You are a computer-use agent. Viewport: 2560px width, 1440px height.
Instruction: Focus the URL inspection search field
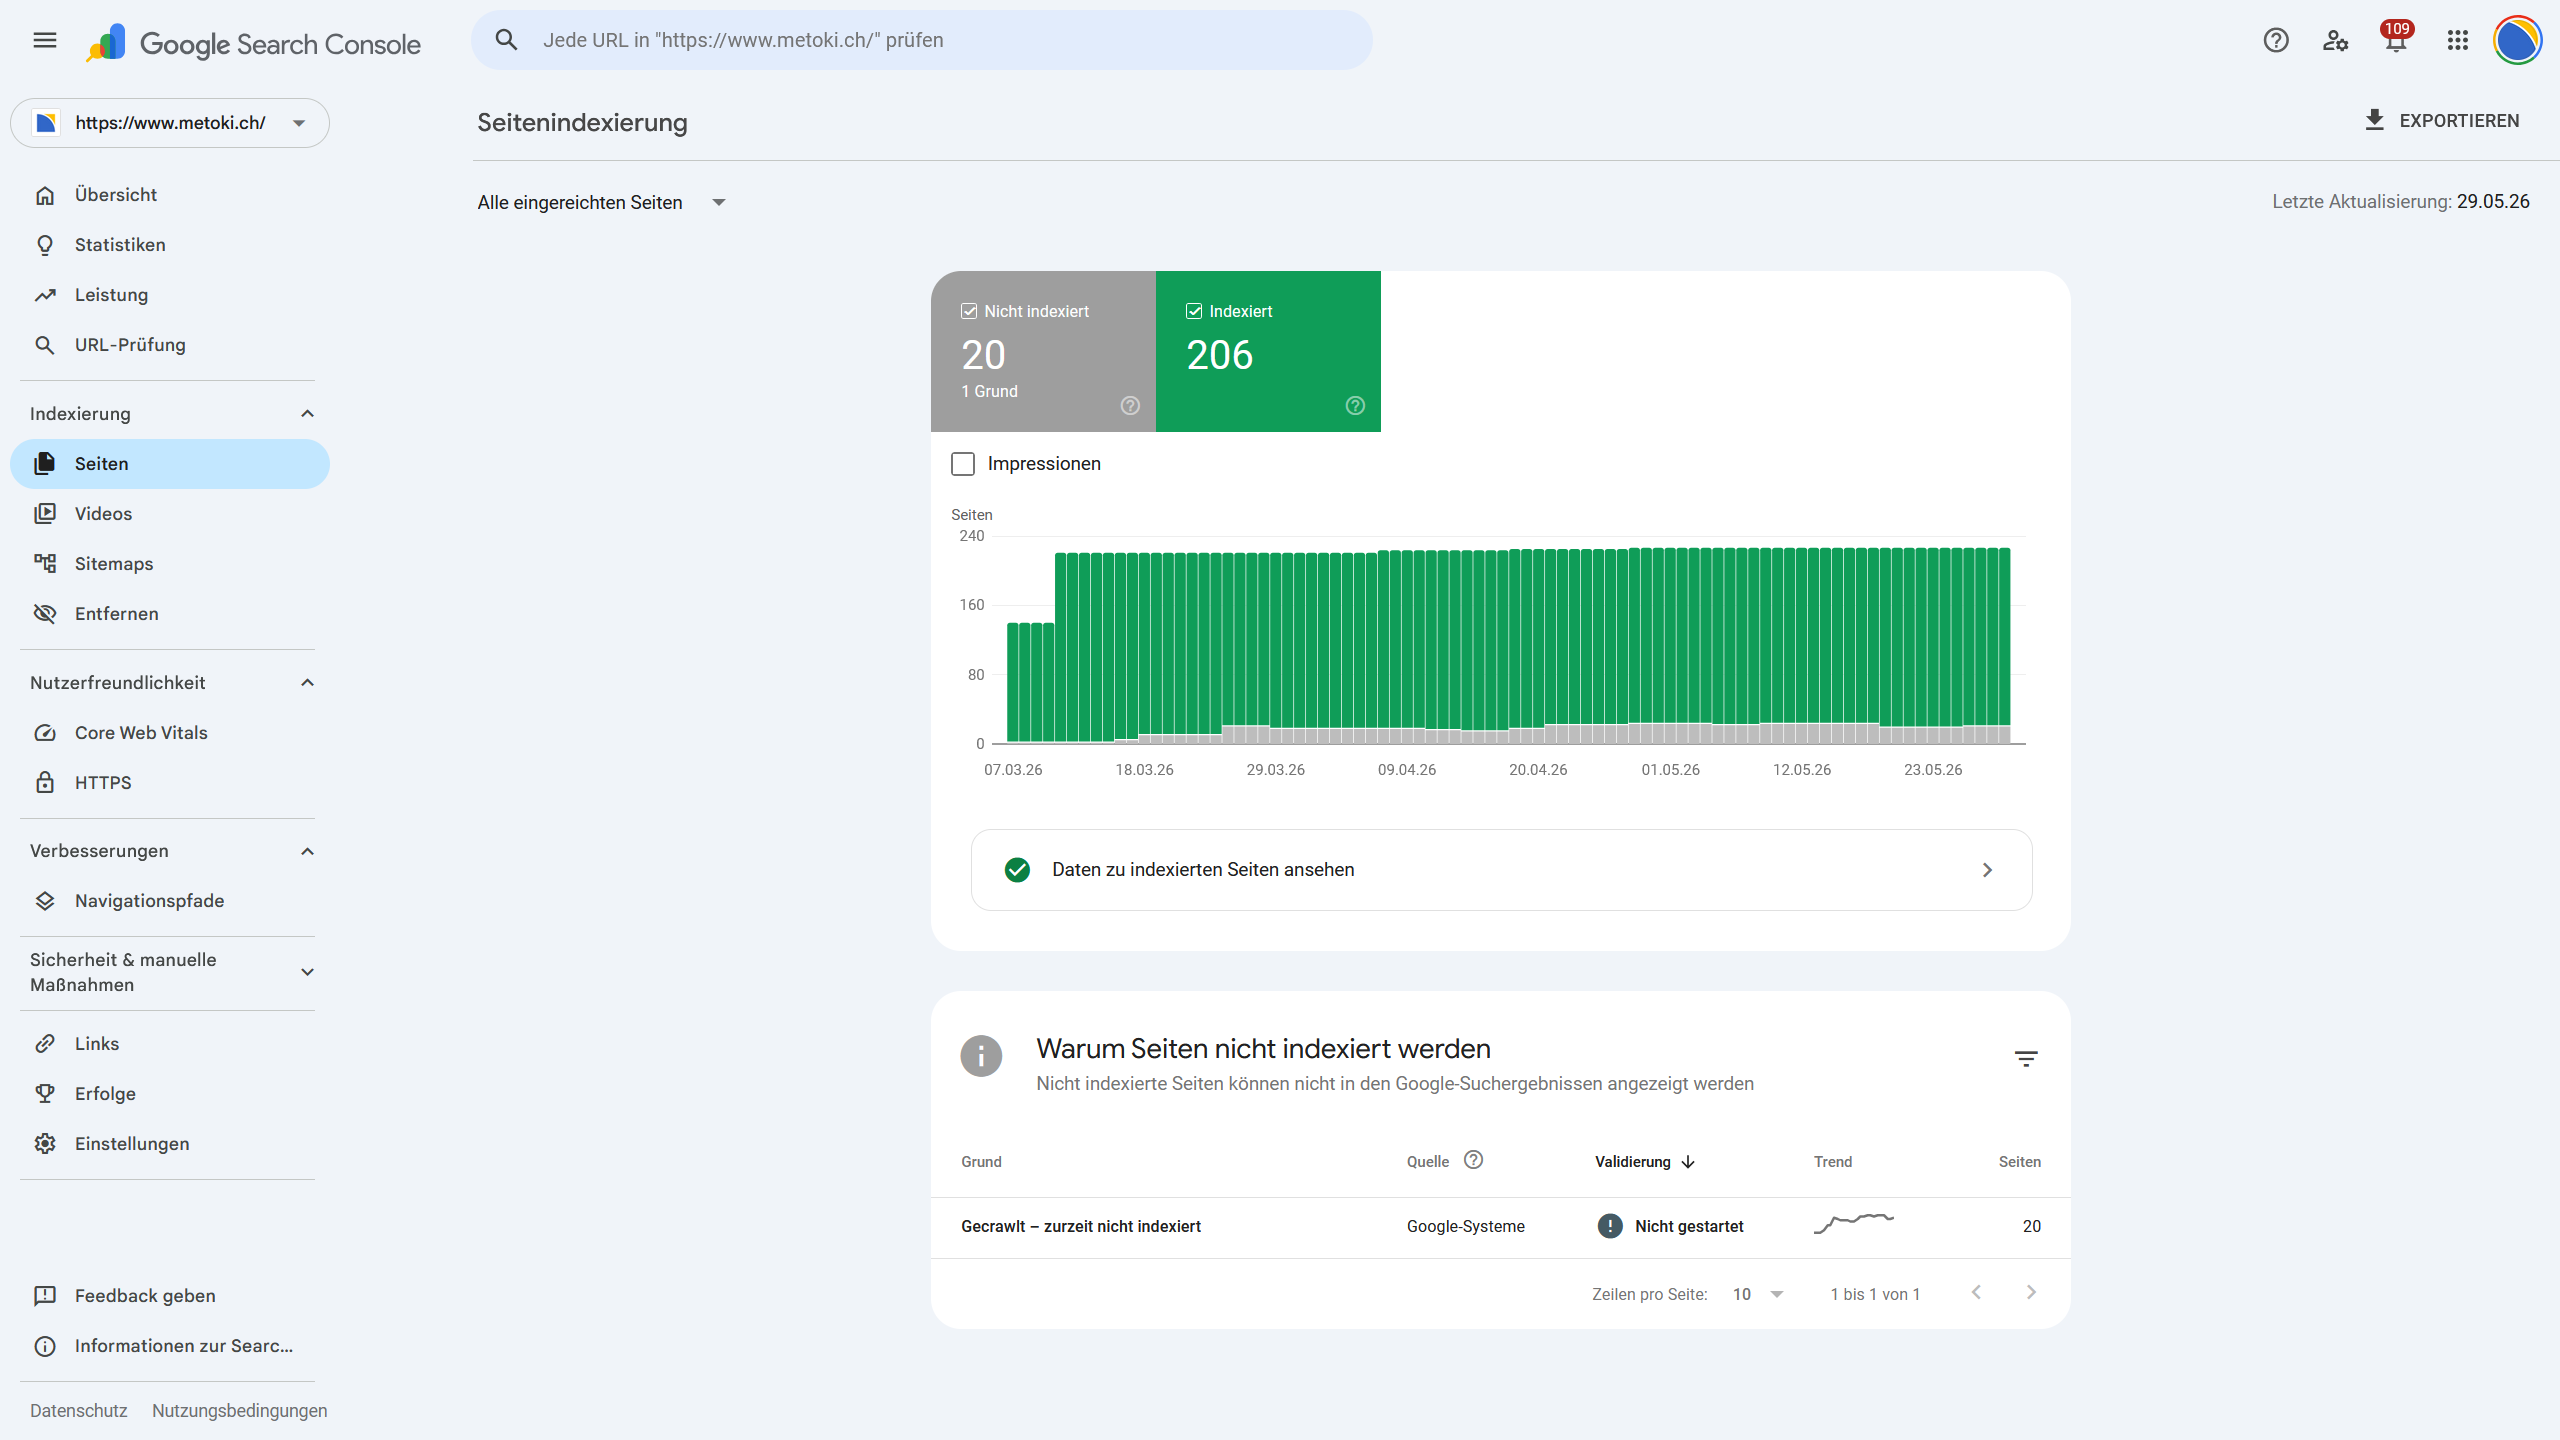tap(922, 40)
